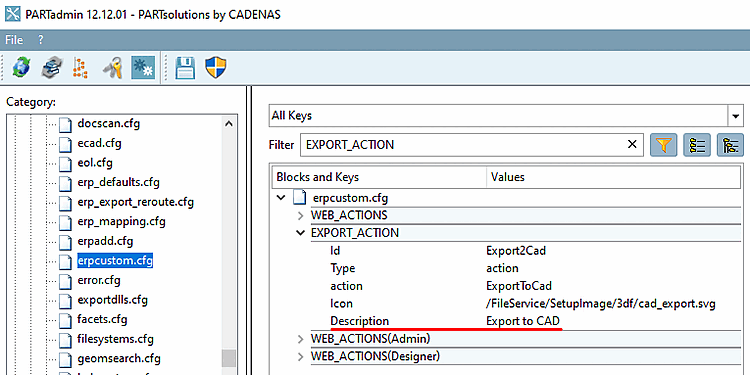750x375 pixels.
Task: Clear the EXPORT_ACTION filter text
Action: tap(632, 144)
